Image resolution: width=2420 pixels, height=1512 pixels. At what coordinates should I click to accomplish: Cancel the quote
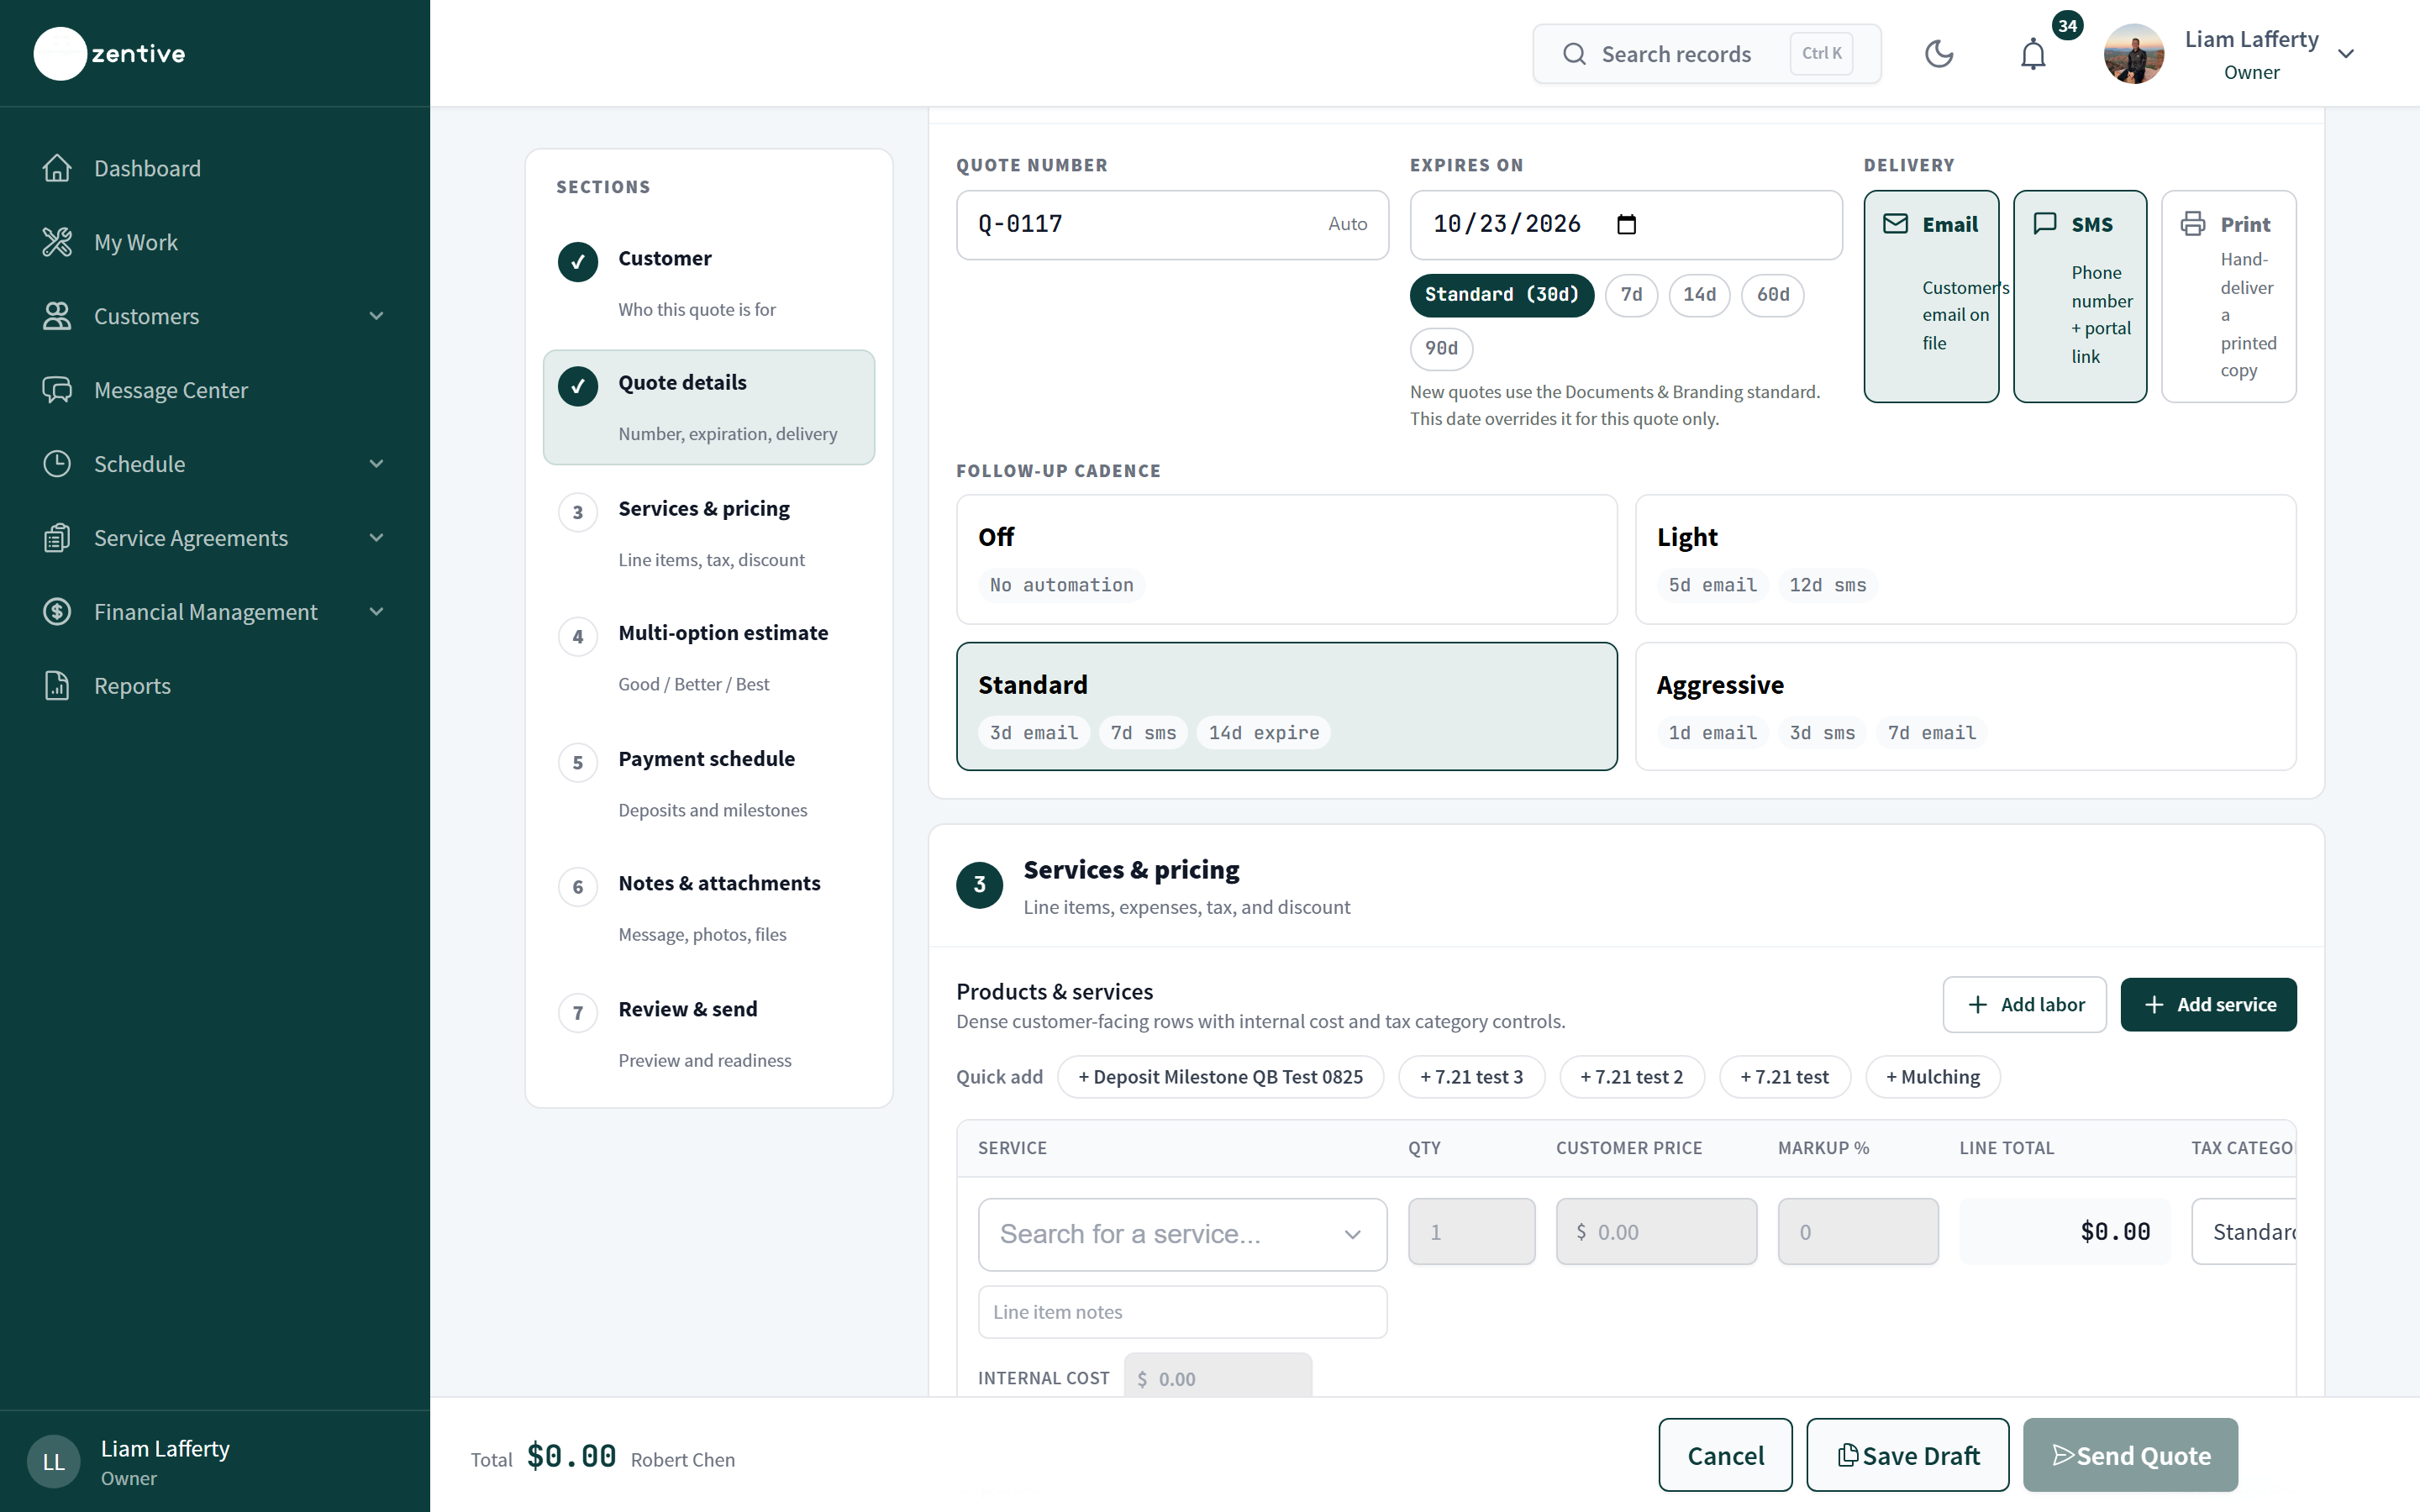pyautogui.click(x=1725, y=1455)
